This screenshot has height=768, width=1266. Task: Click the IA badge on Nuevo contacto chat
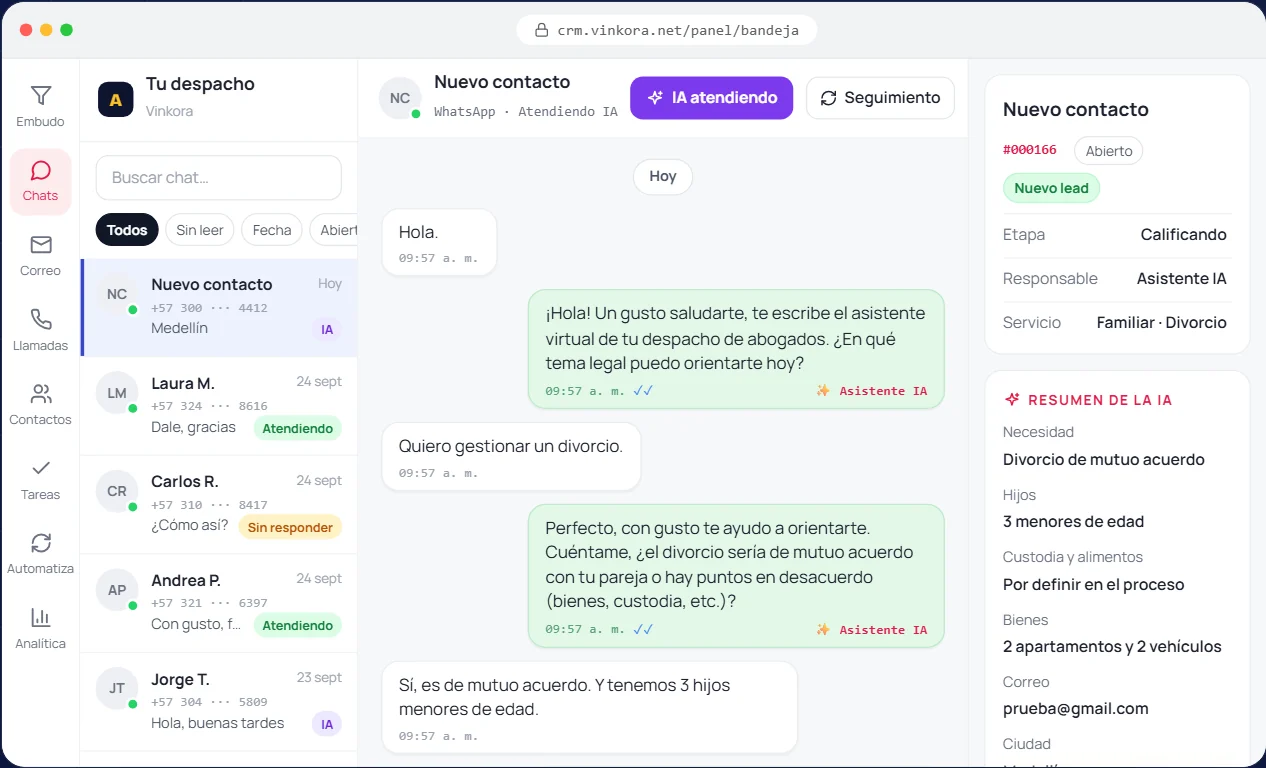point(326,329)
